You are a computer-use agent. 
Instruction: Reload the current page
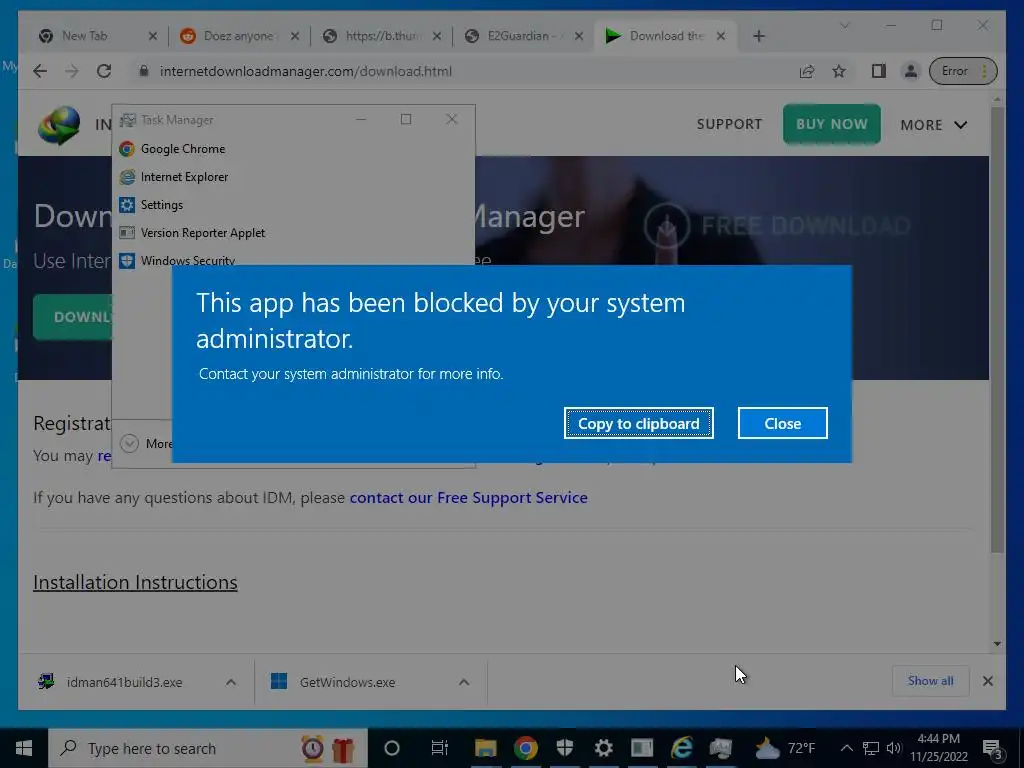click(x=104, y=71)
